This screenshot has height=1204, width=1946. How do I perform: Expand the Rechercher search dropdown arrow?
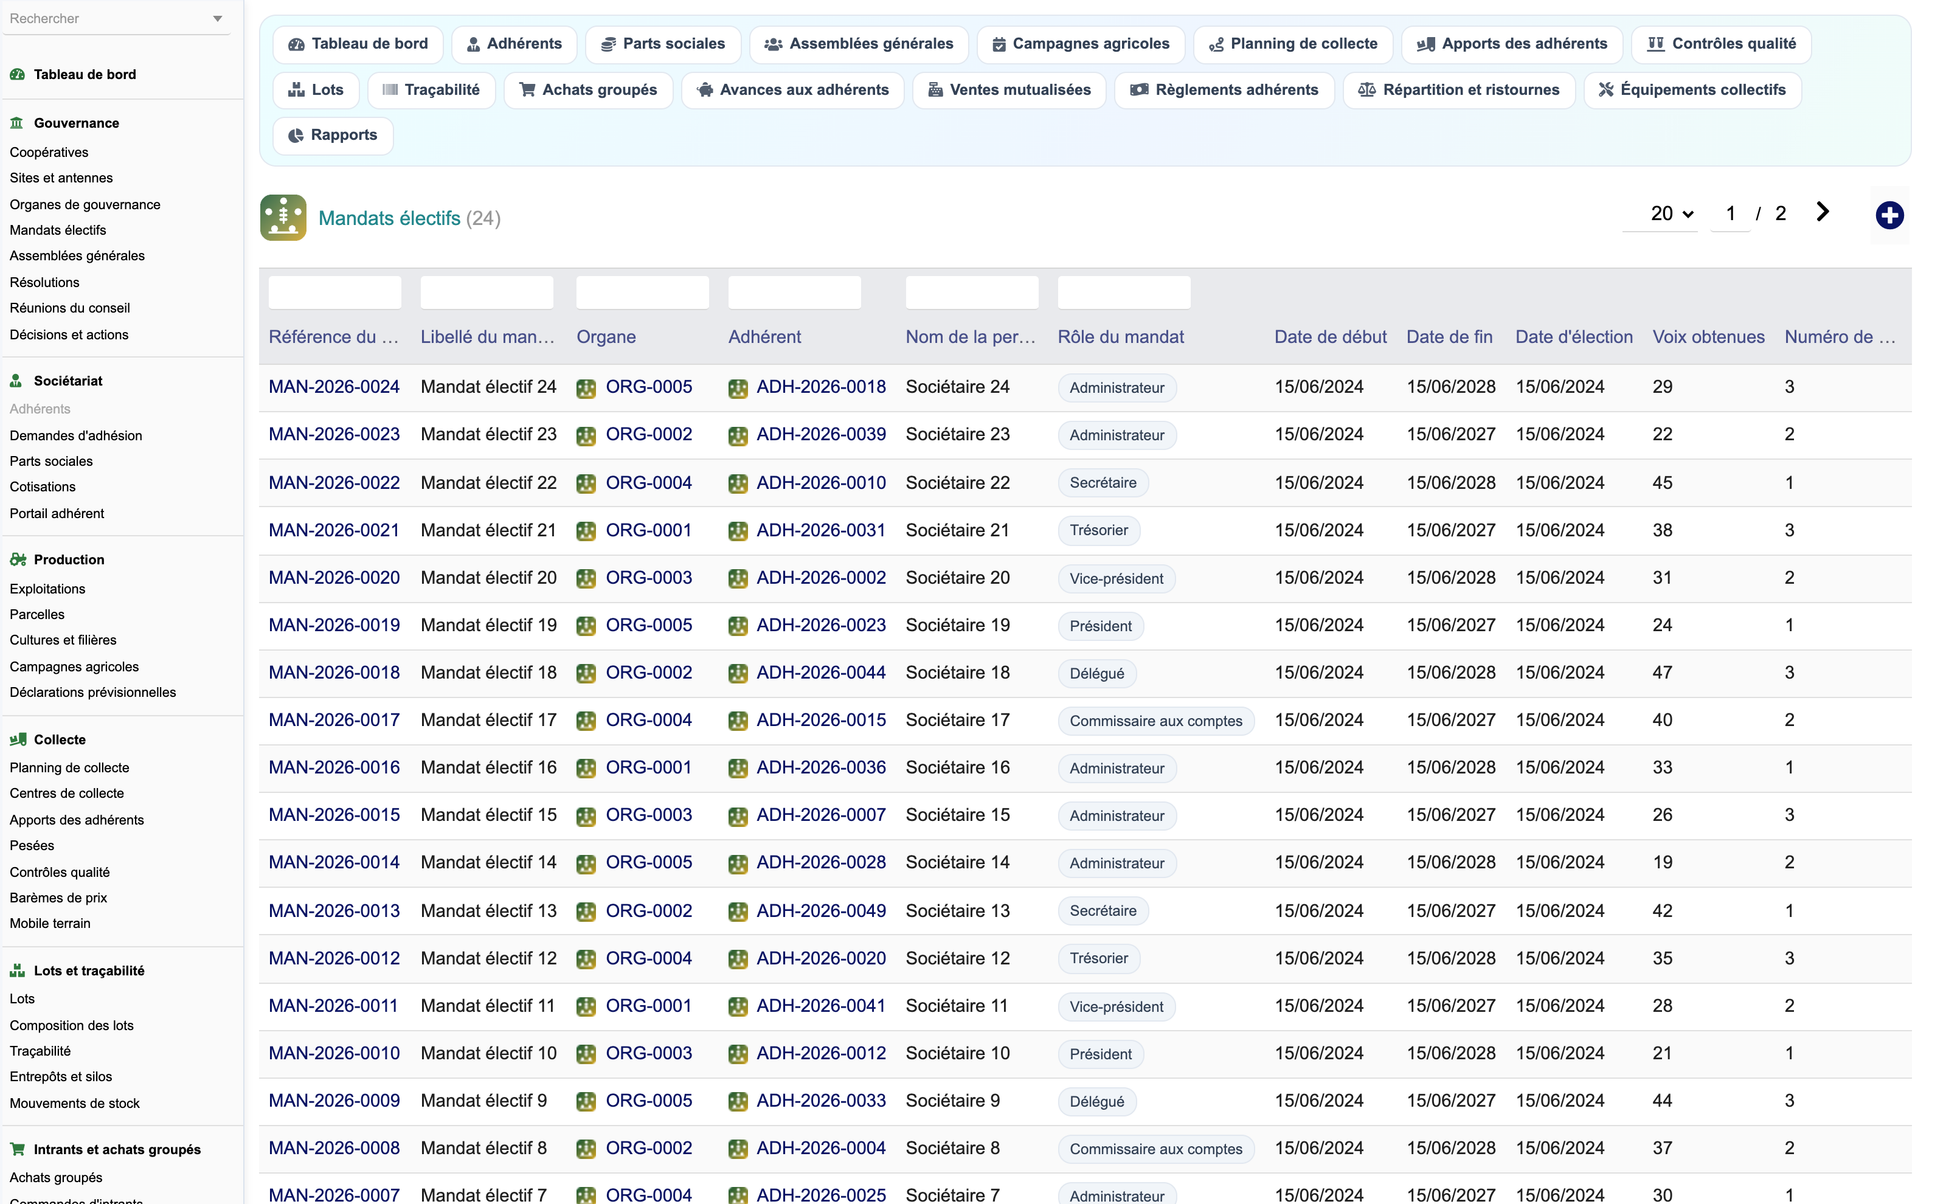coord(218,19)
